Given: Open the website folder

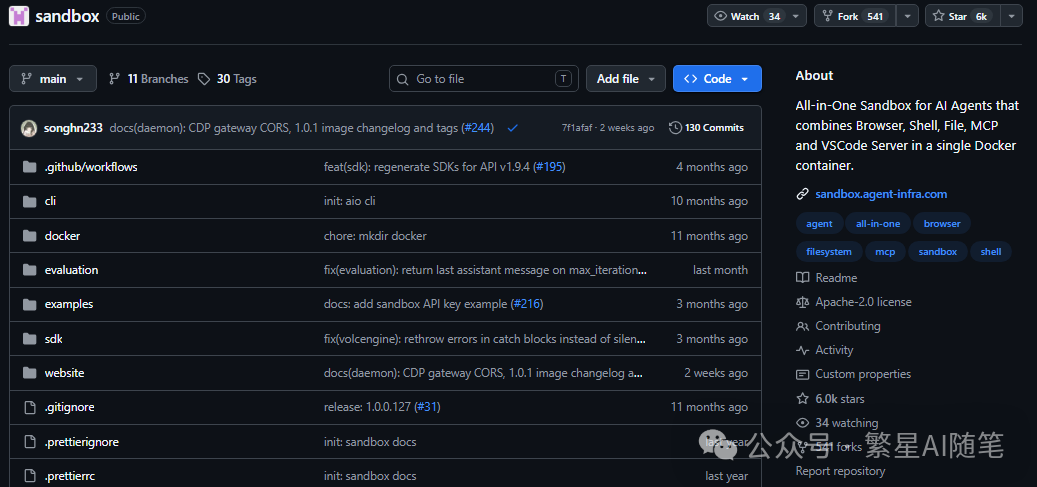Looking at the screenshot, I should [x=65, y=373].
